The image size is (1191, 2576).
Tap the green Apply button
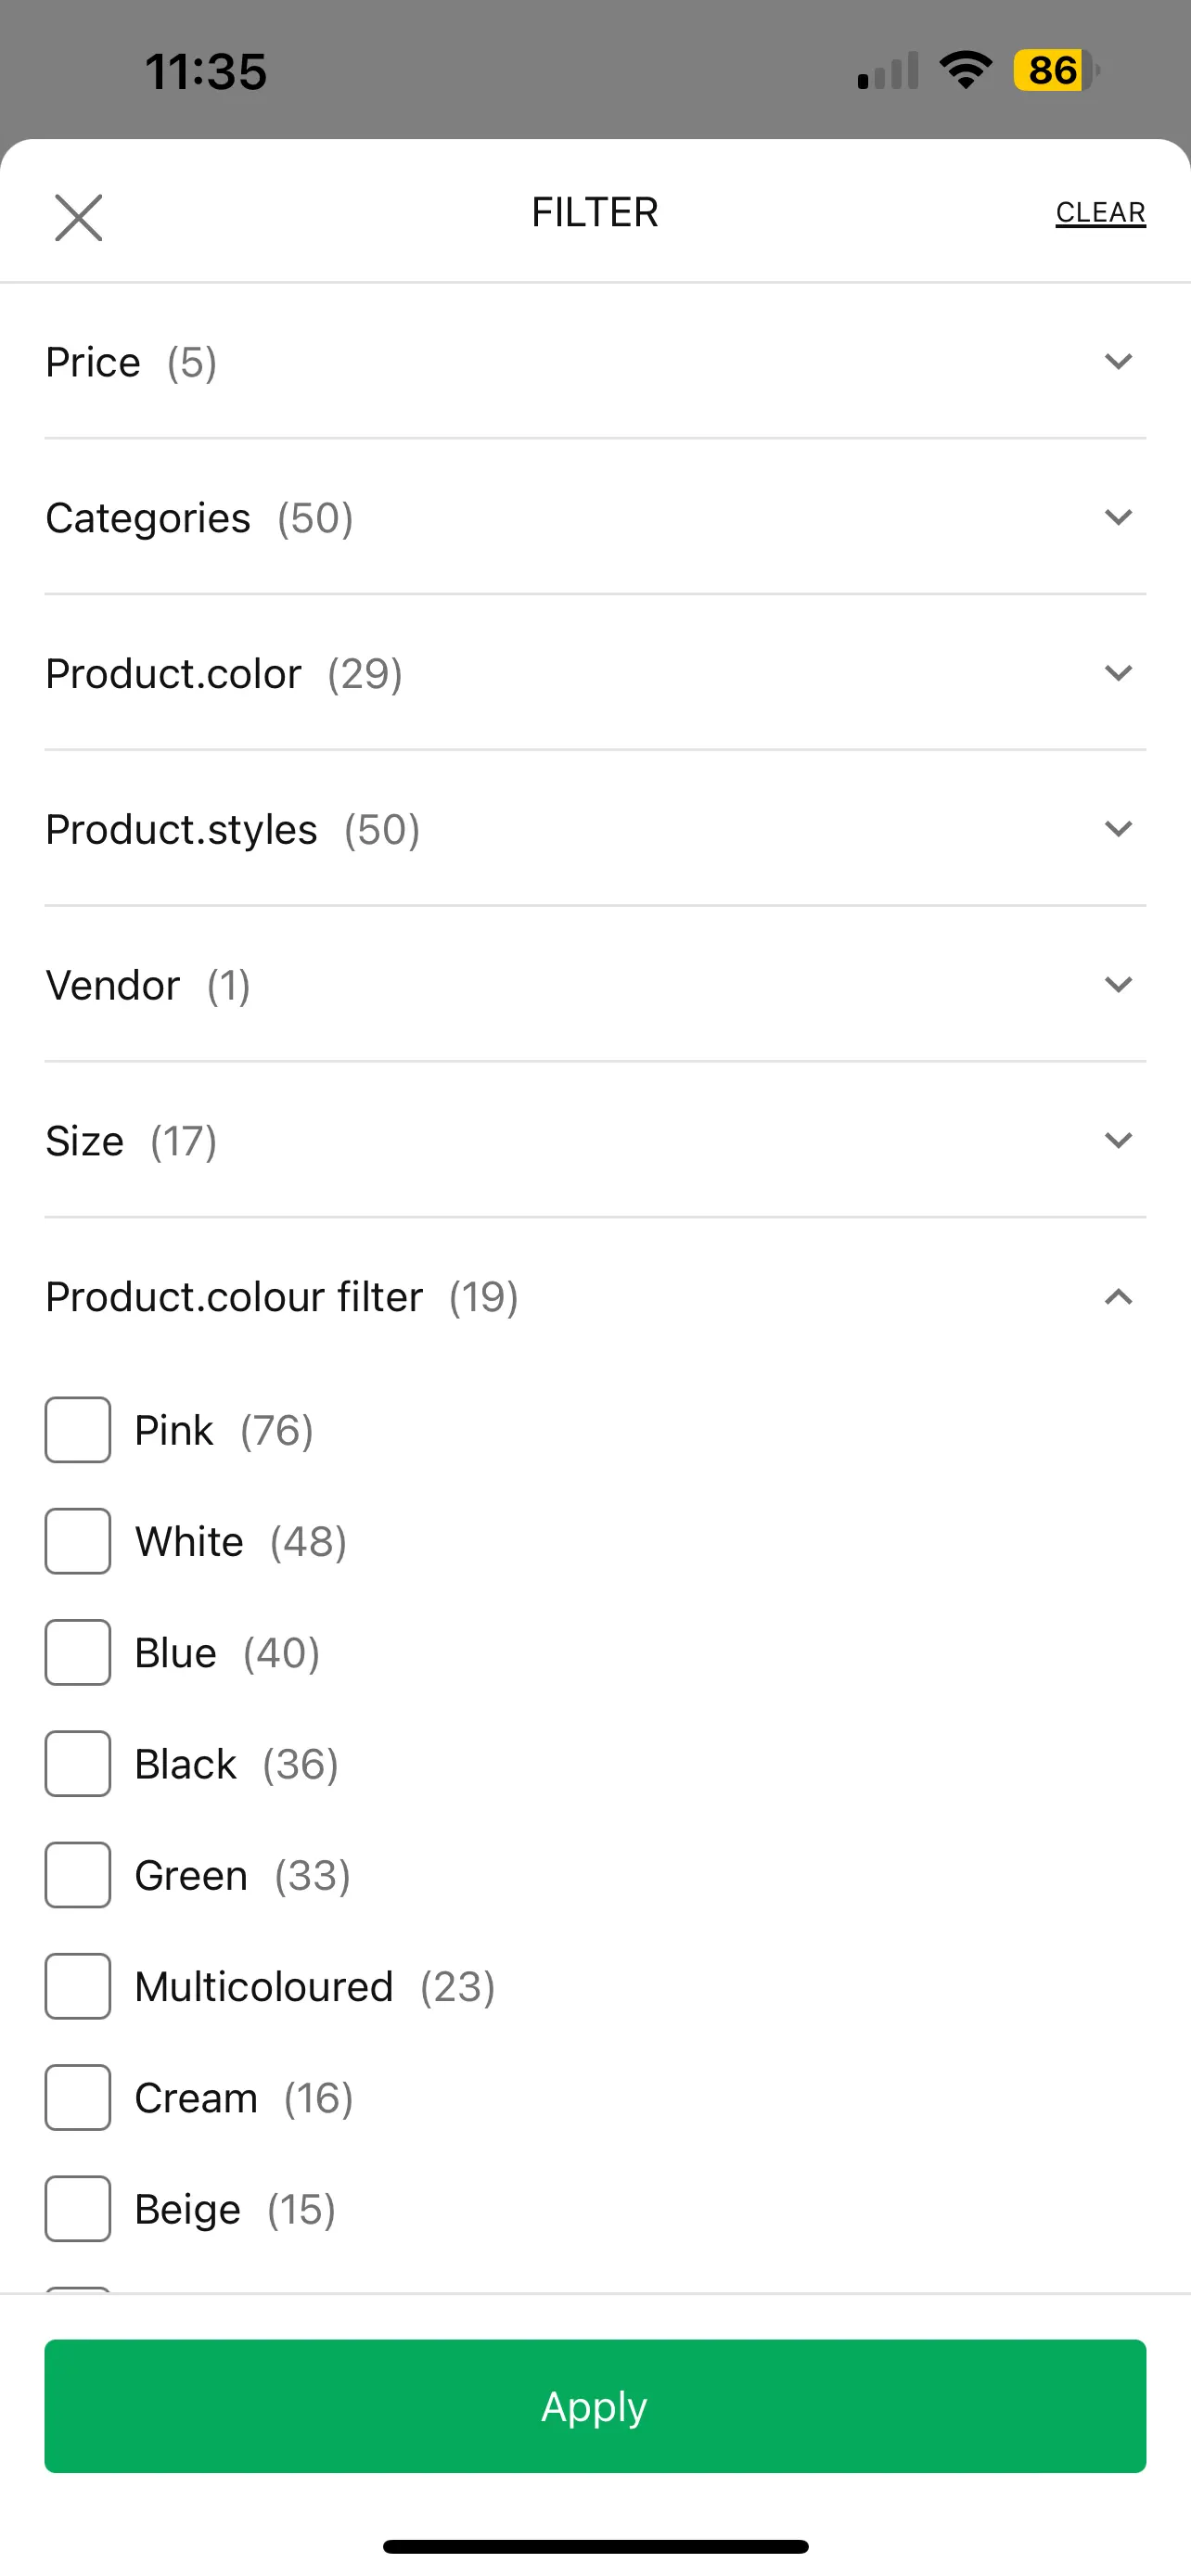(595, 2406)
